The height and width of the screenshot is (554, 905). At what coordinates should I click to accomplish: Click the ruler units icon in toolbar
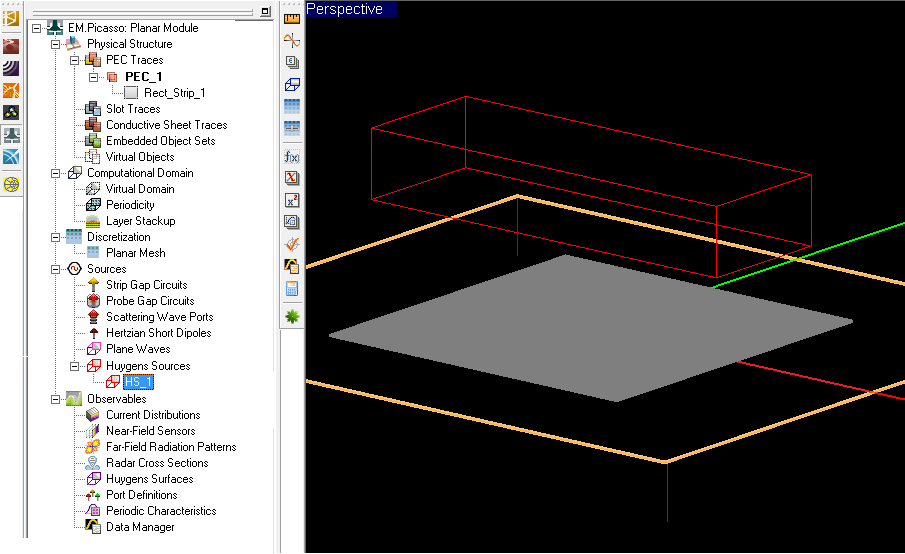pos(292,18)
